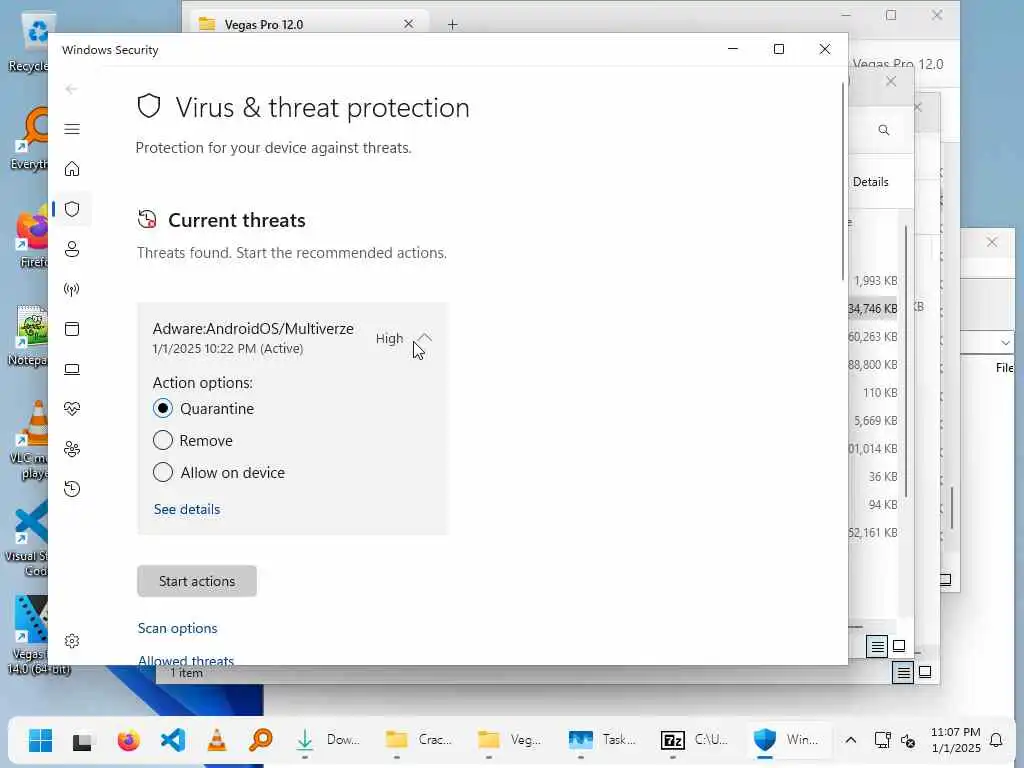Viewport: 1024px width, 768px height.
Task: Add a new tab in File Explorer
Action: tap(453, 25)
